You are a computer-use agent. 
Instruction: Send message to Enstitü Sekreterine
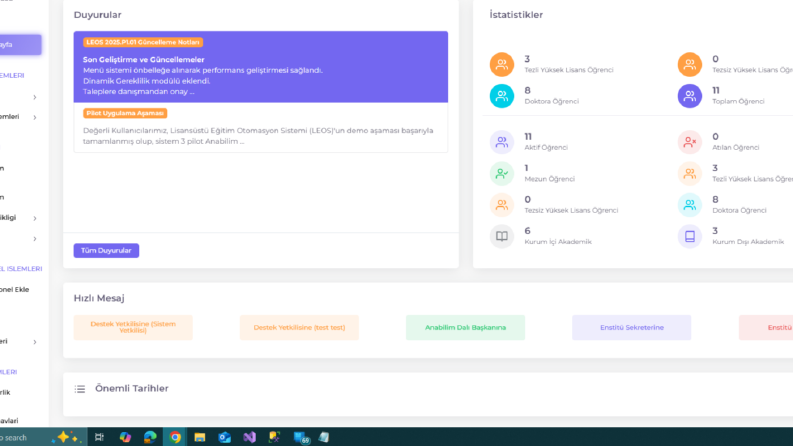tap(632, 327)
